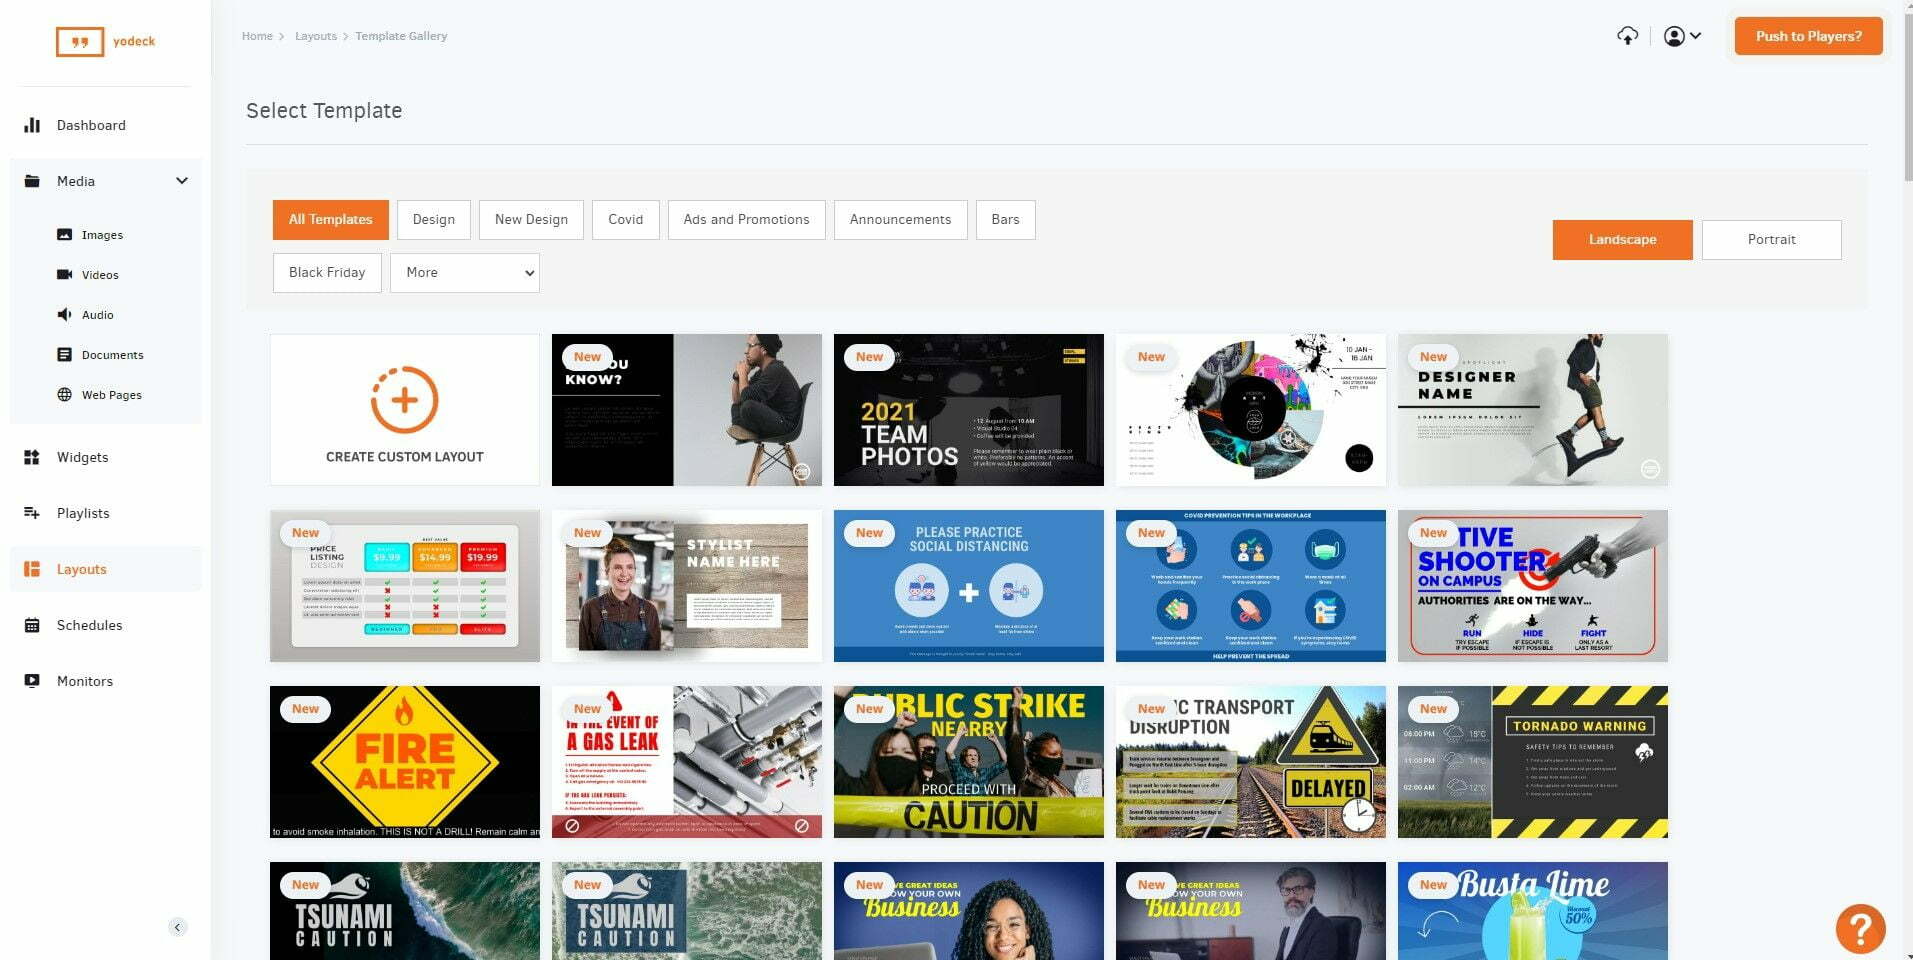This screenshot has width=1913, height=960.
Task: Show Announcements templates
Action: click(x=901, y=220)
